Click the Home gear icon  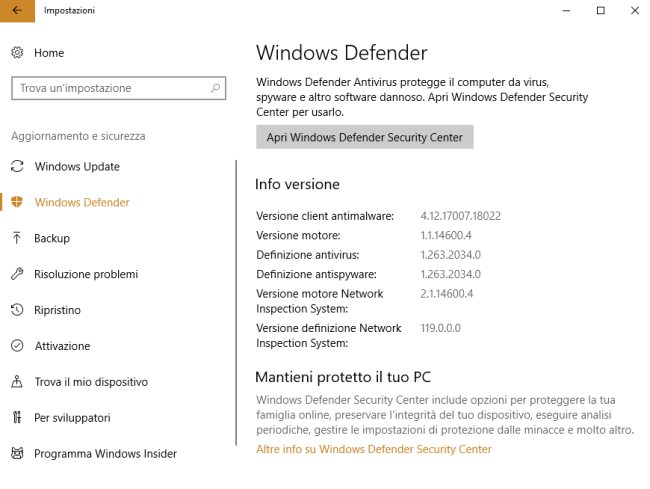pyautogui.click(x=17, y=53)
